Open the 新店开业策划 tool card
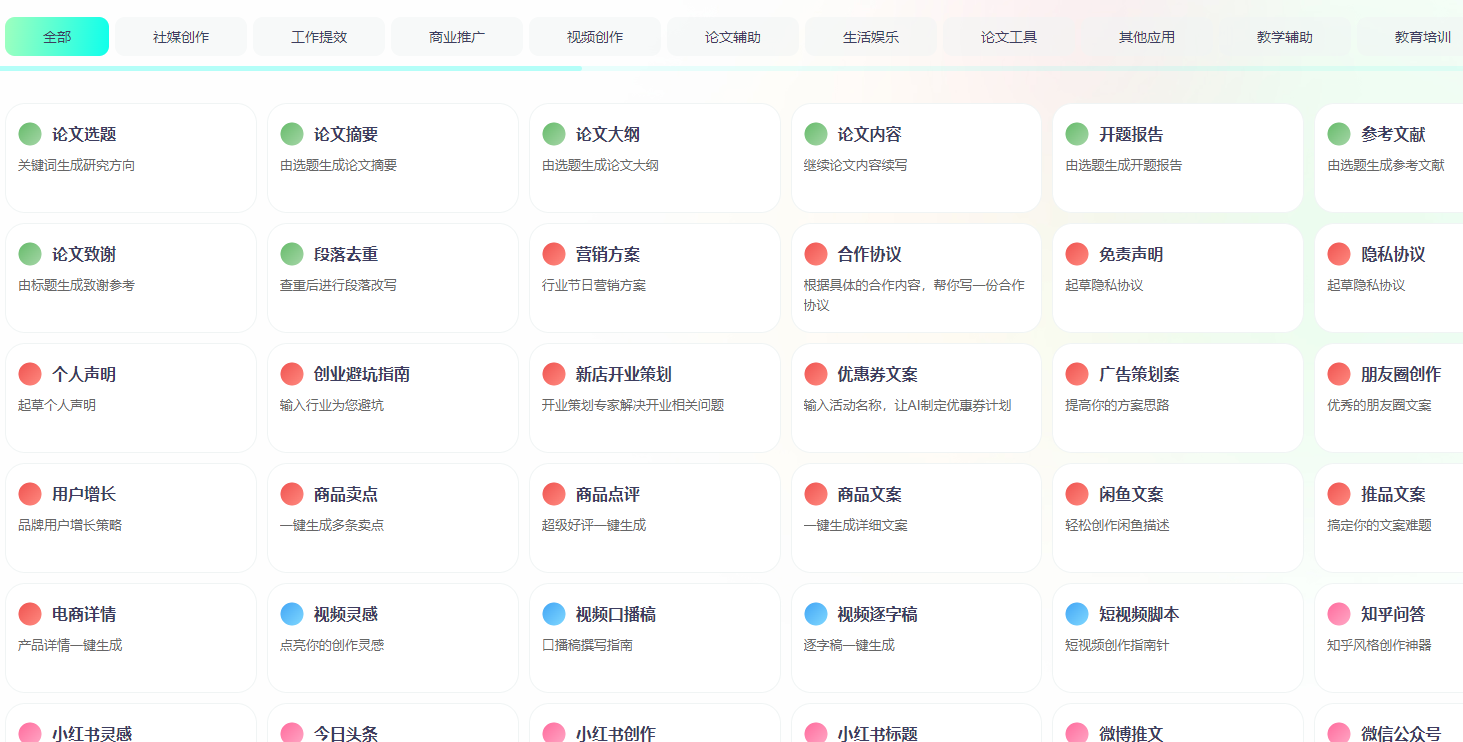This screenshot has height=742, width=1463. [x=654, y=398]
